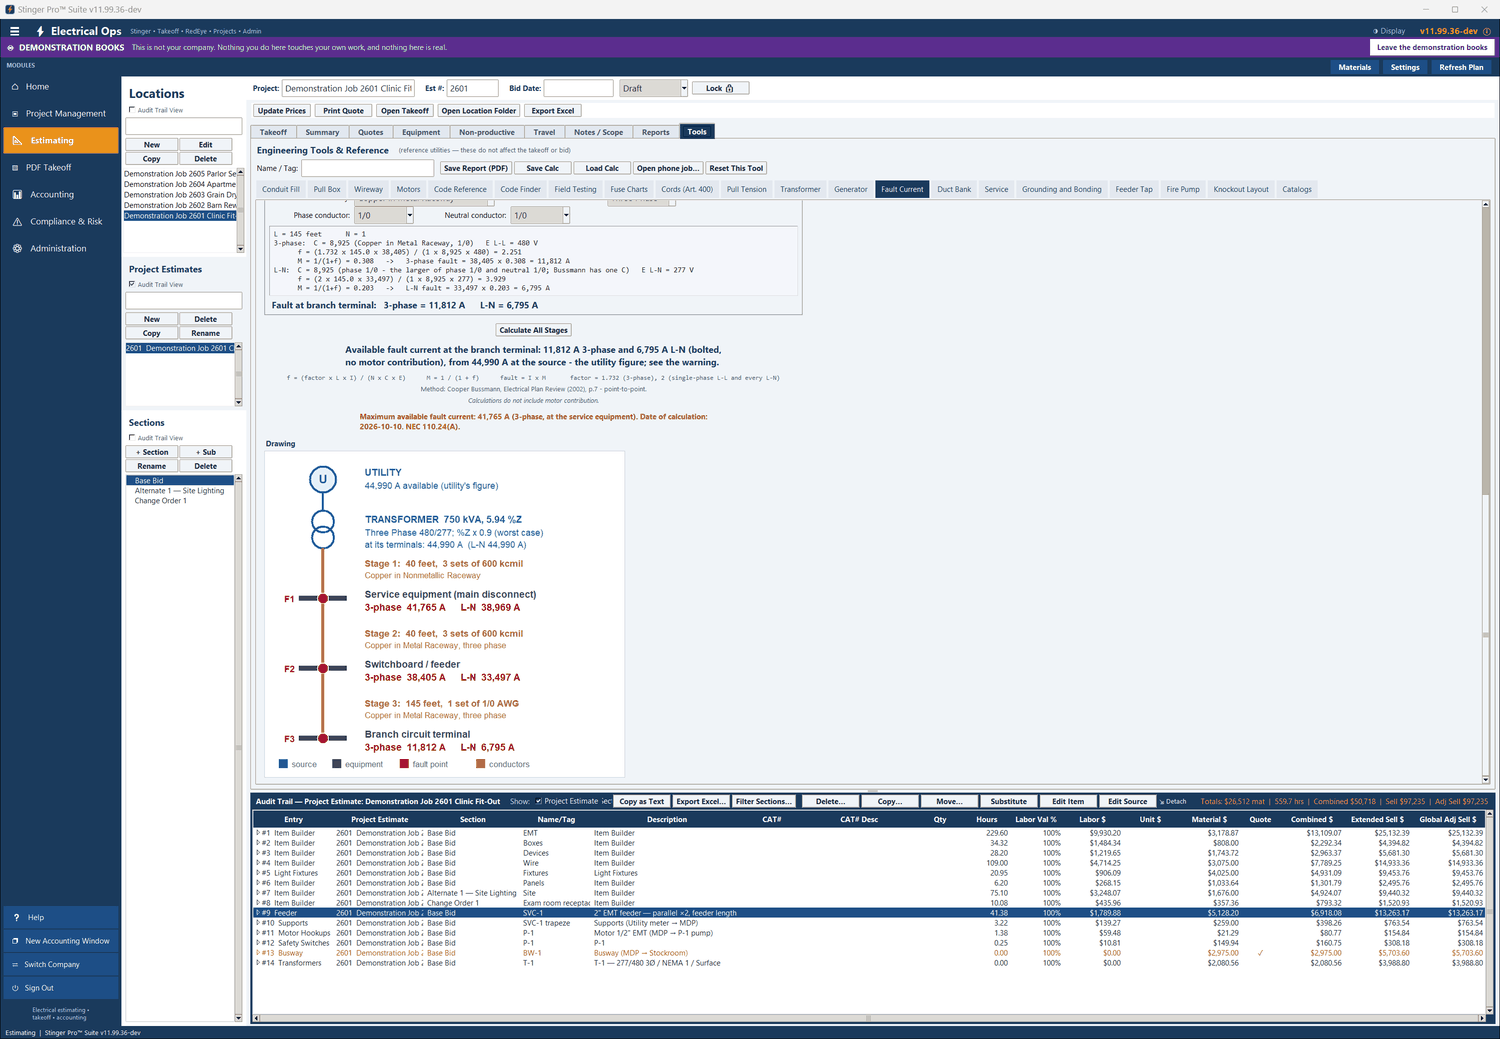This screenshot has height=1039, width=1500.
Task: Open the hamburger navigation menu
Action: coord(15,31)
